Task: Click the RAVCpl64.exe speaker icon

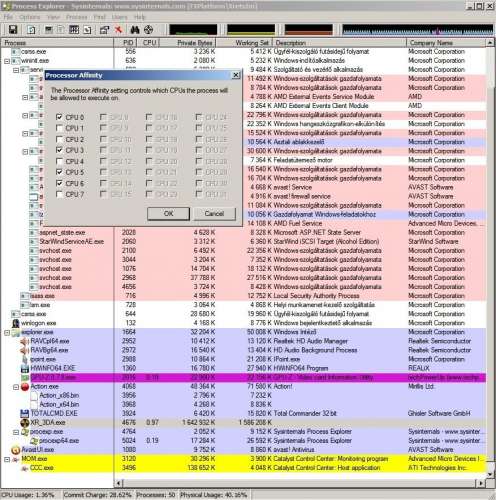Action: click(x=24, y=341)
